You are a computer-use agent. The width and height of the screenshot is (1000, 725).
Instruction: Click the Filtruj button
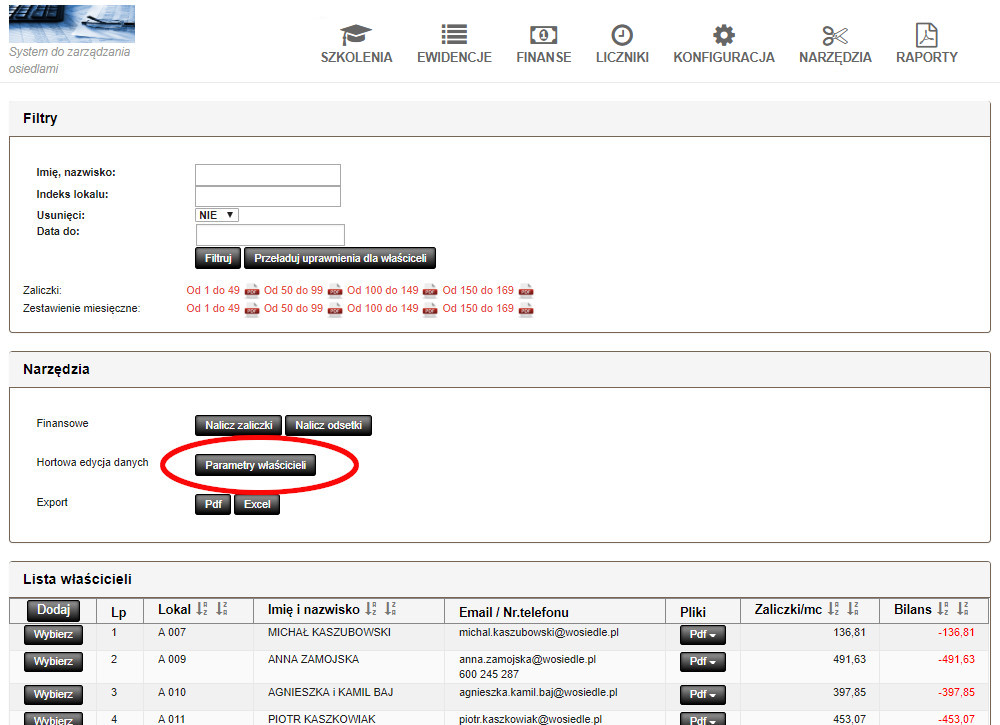(x=218, y=258)
